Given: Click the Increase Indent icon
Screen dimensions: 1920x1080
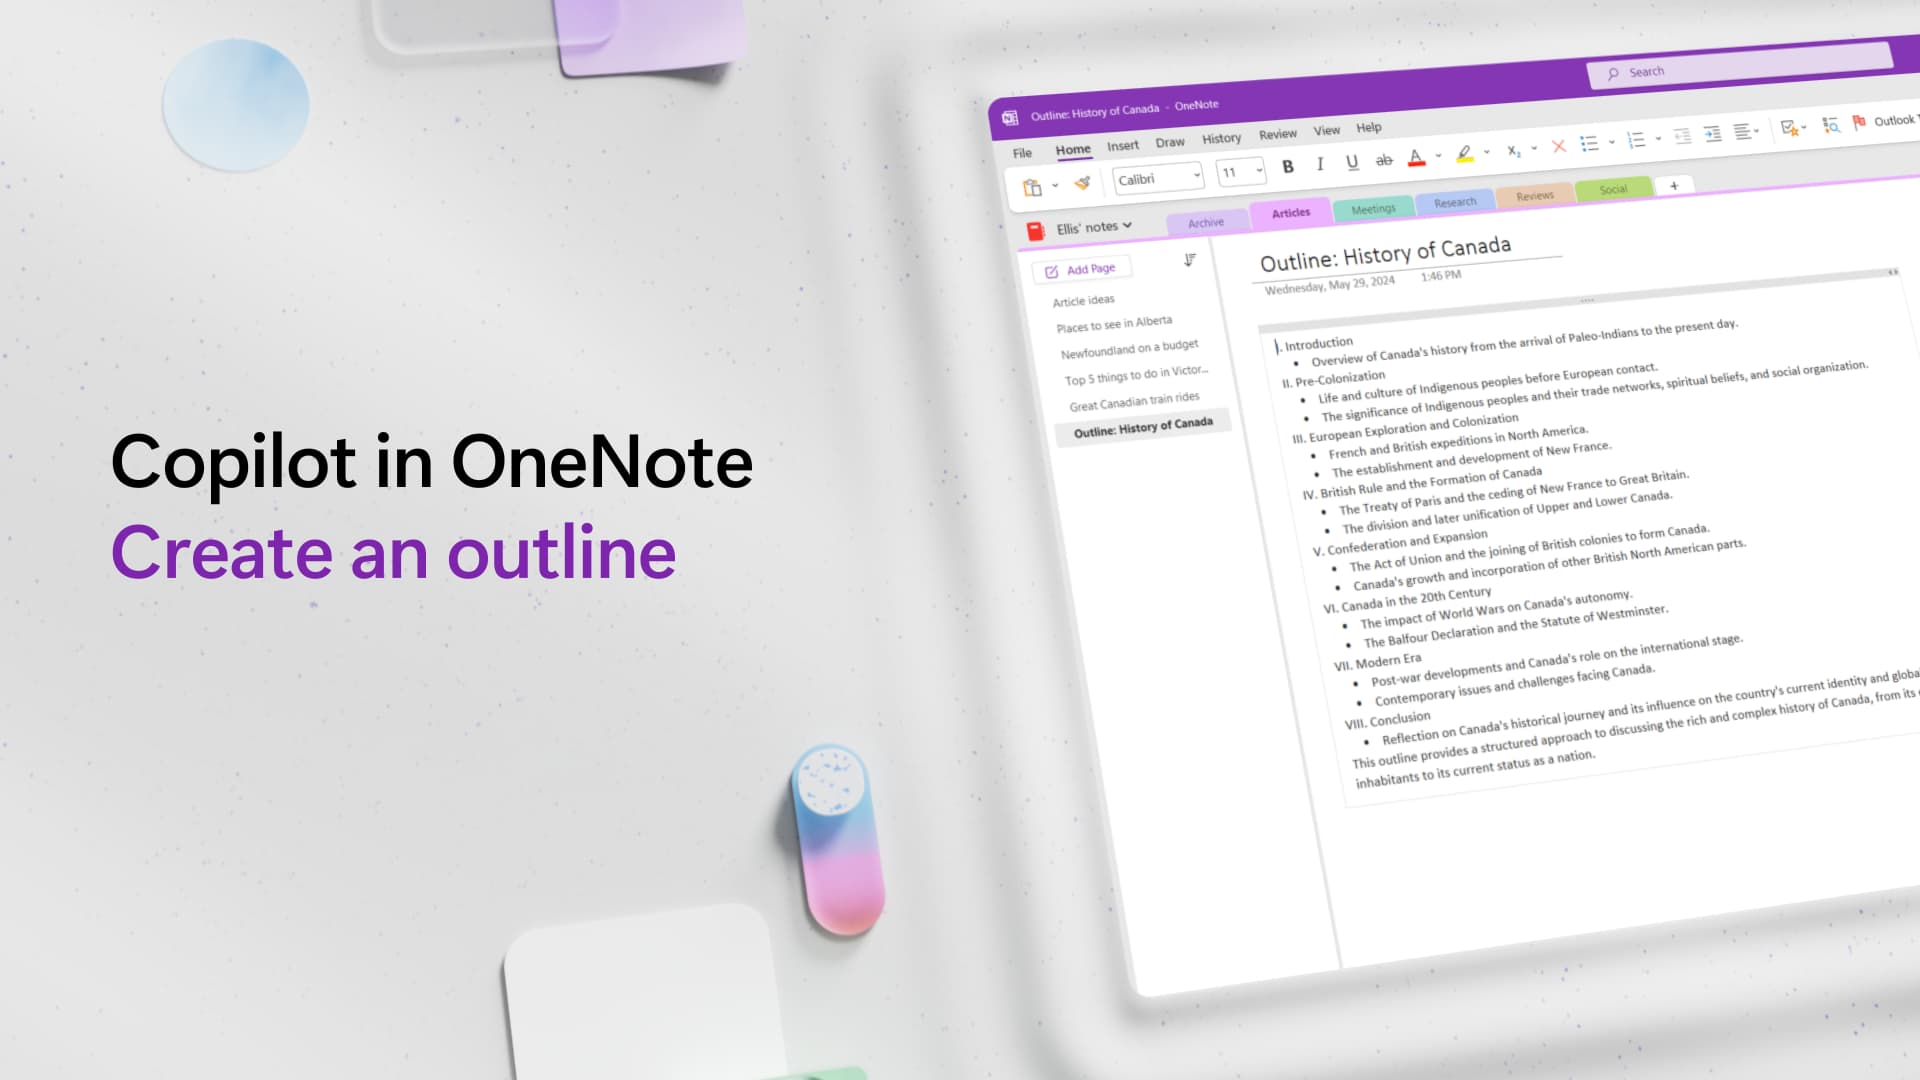Looking at the screenshot, I should pos(1712,136).
